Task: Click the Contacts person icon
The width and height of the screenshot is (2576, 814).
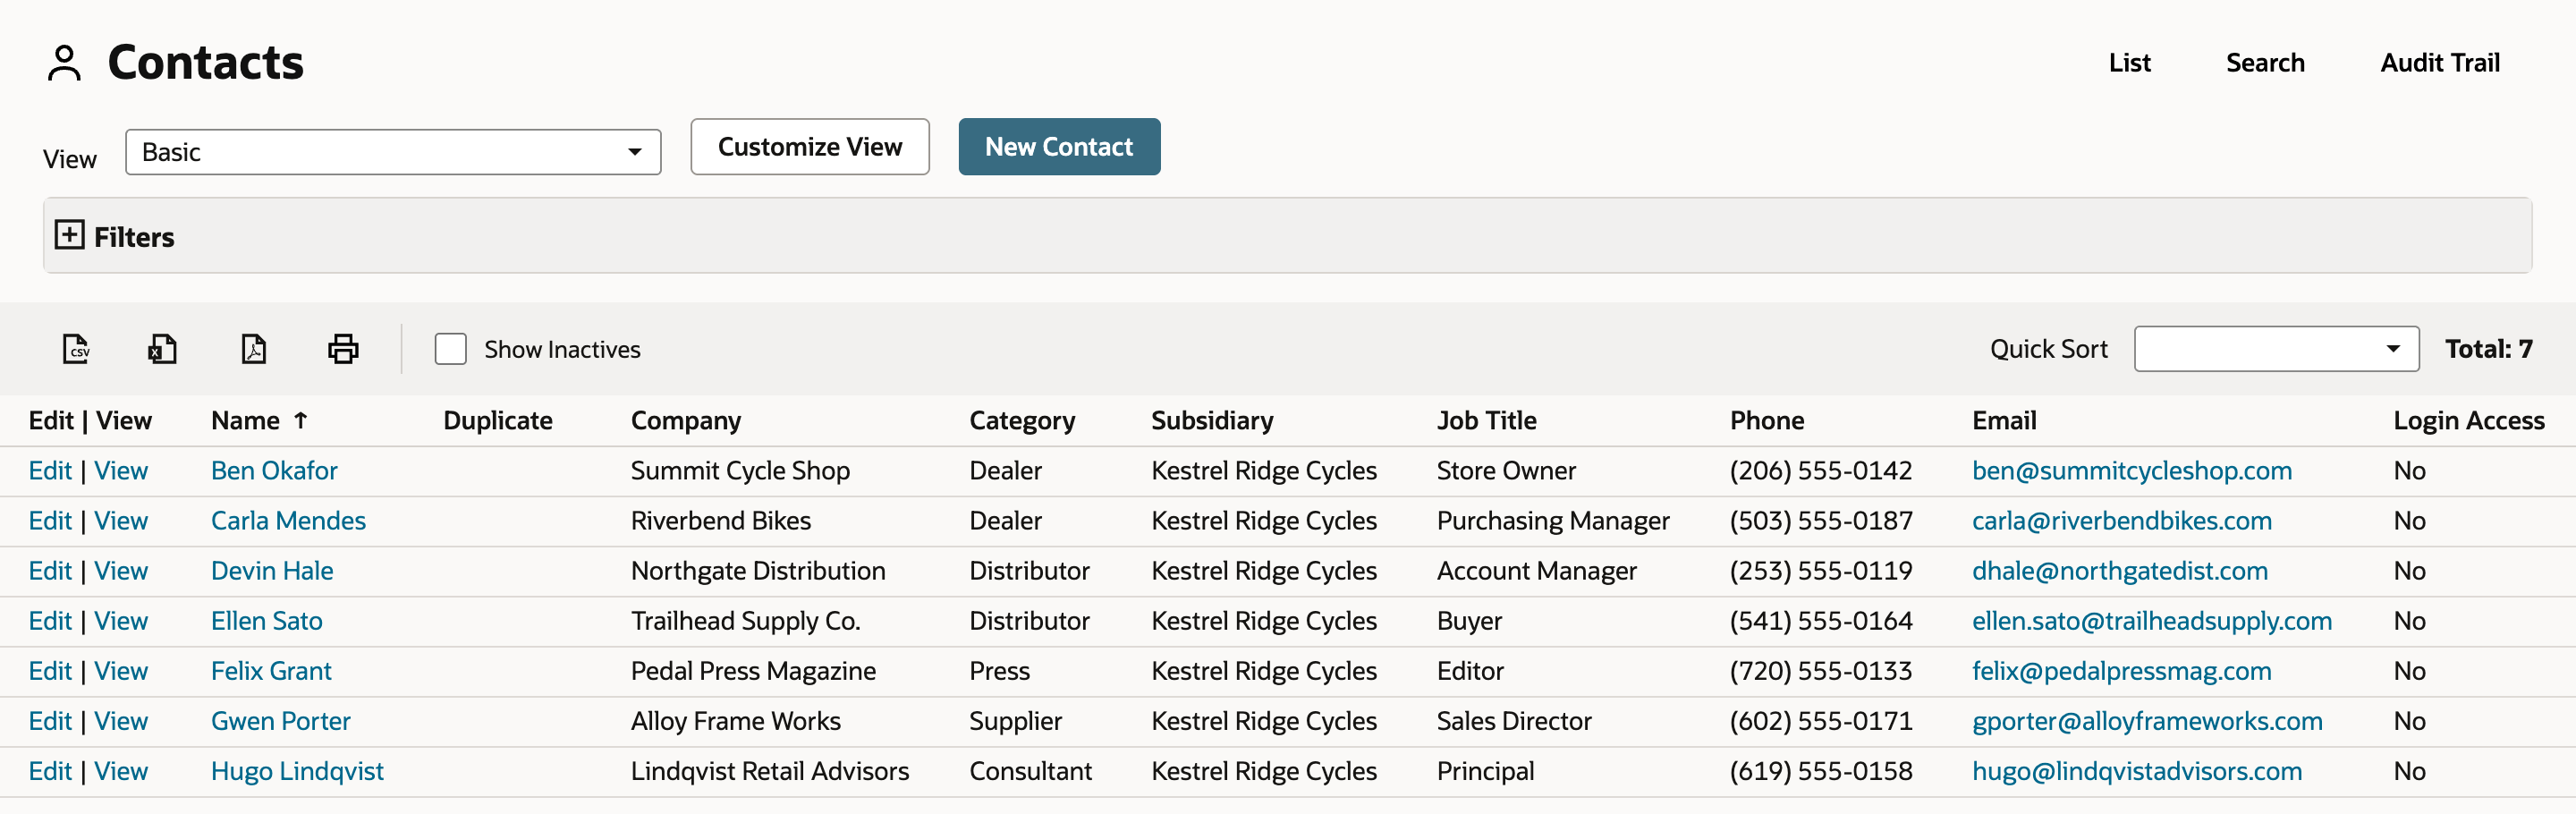Action: [x=65, y=63]
